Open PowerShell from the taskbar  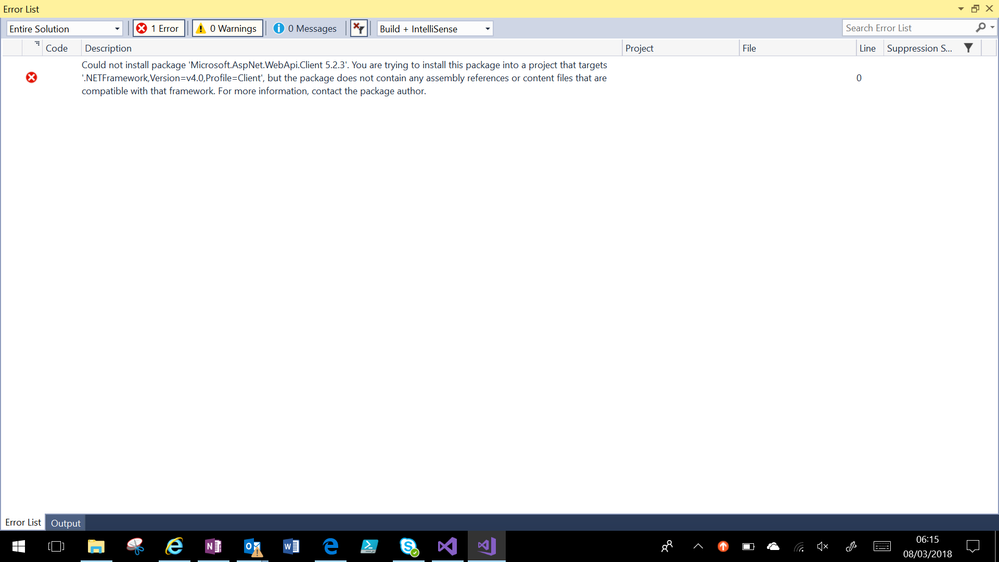370,547
